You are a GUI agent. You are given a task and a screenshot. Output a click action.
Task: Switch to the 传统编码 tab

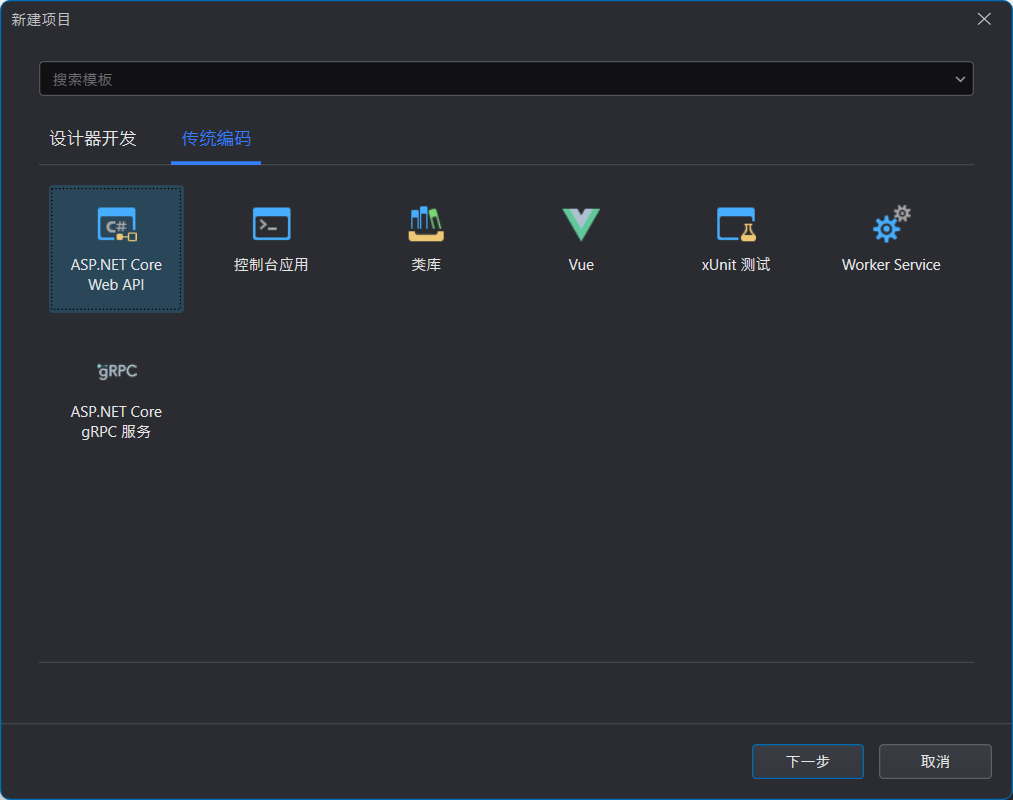(x=216, y=138)
